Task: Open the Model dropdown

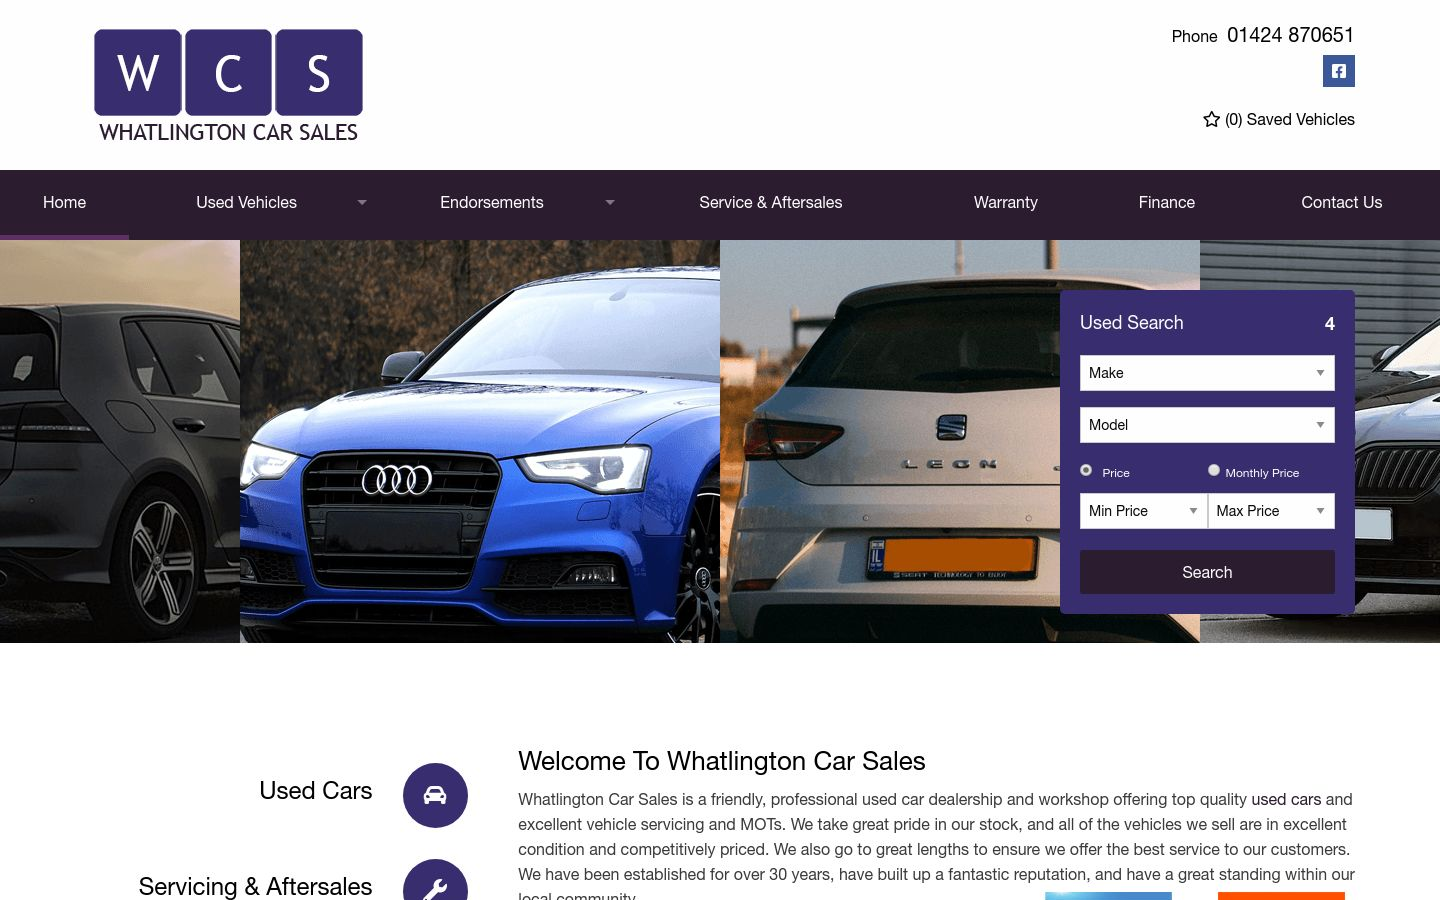Action: (x=1207, y=425)
